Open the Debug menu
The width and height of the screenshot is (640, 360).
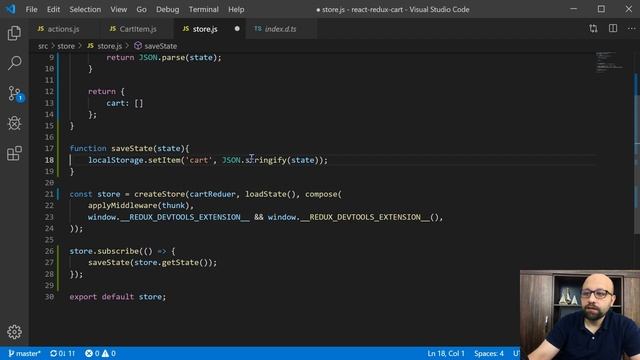point(167,9)
